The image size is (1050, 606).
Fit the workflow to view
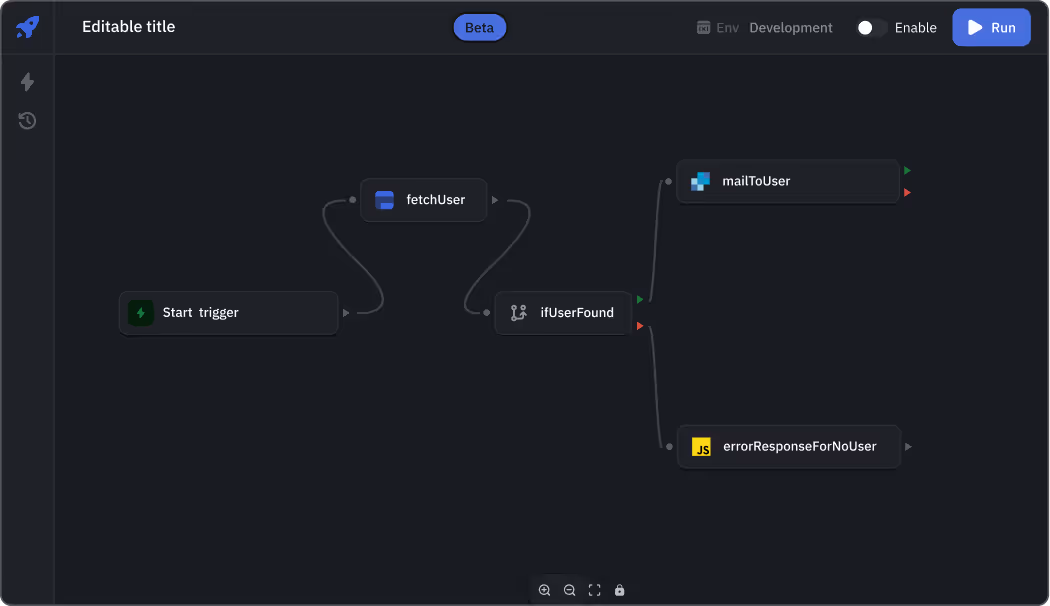point(594,590)
